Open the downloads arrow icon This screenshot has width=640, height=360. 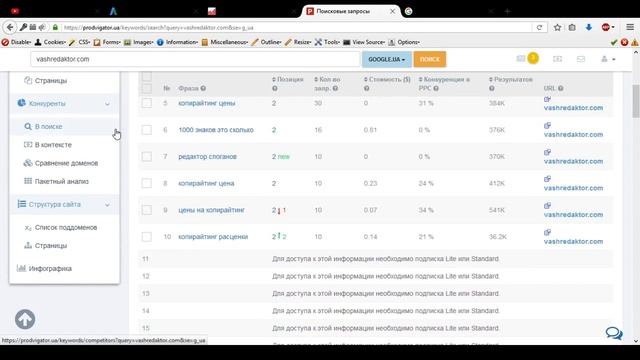tap(589, 27)
